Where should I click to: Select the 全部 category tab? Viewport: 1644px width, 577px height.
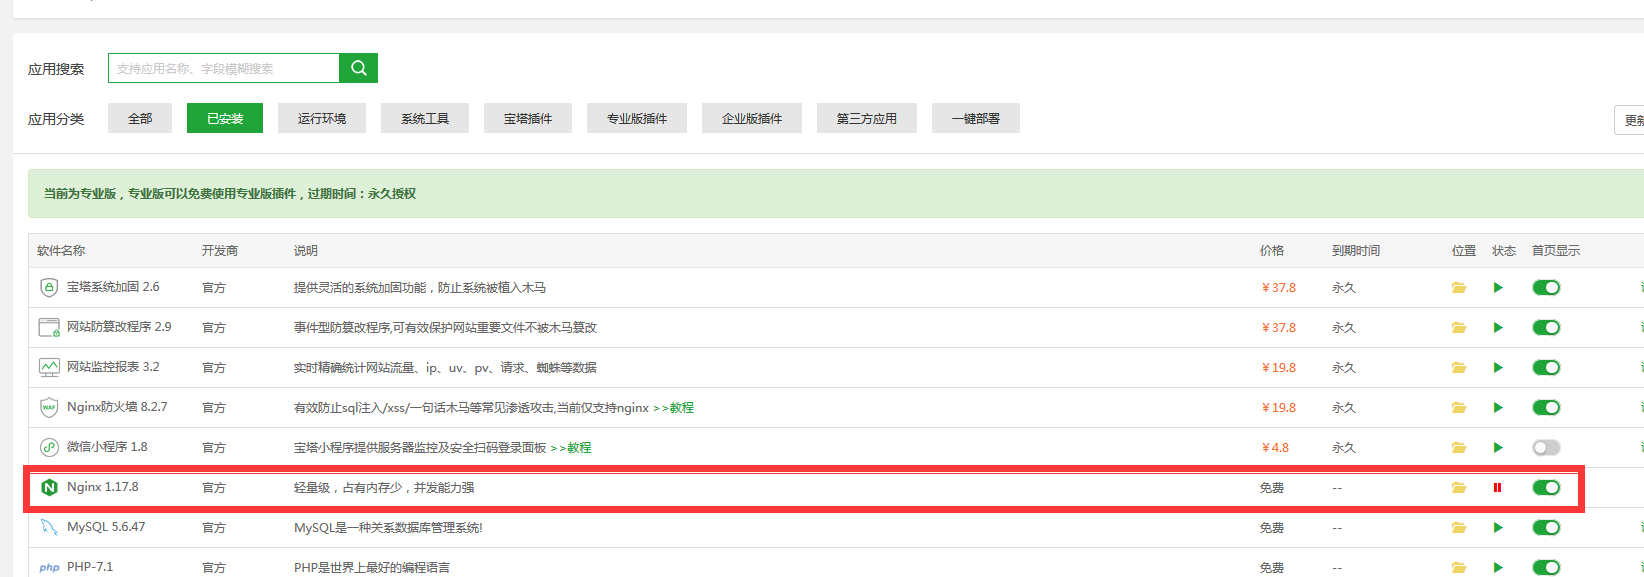coord(140,118)
